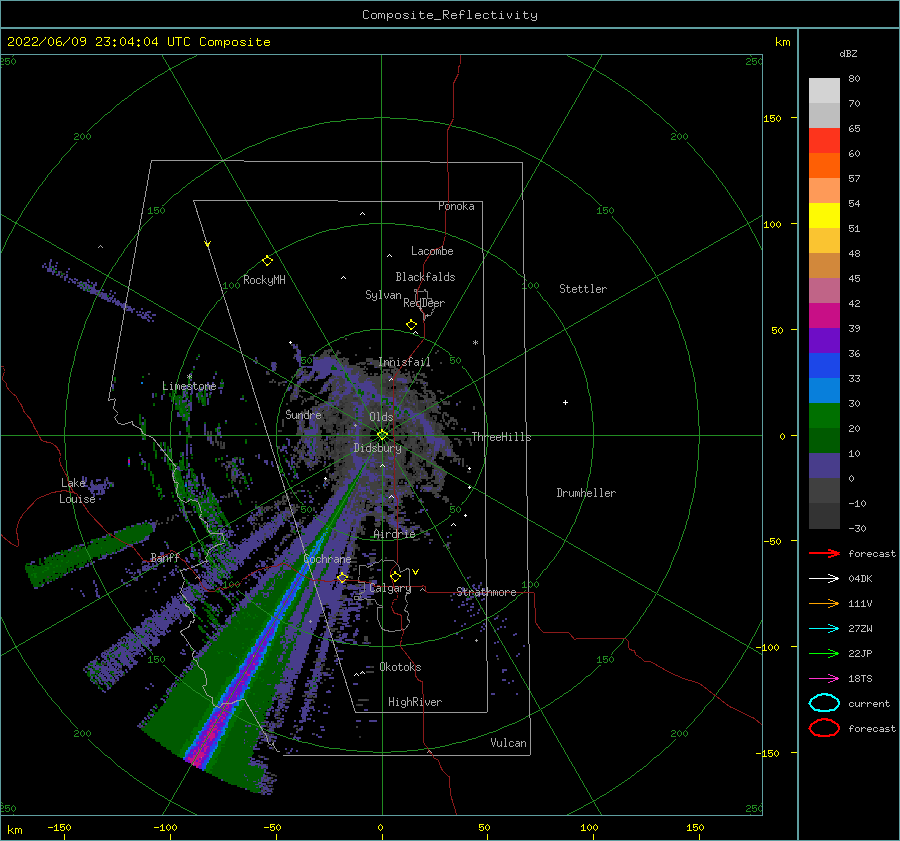
Task: Click the Strathmore label
Action: click(x=486, y=592)
